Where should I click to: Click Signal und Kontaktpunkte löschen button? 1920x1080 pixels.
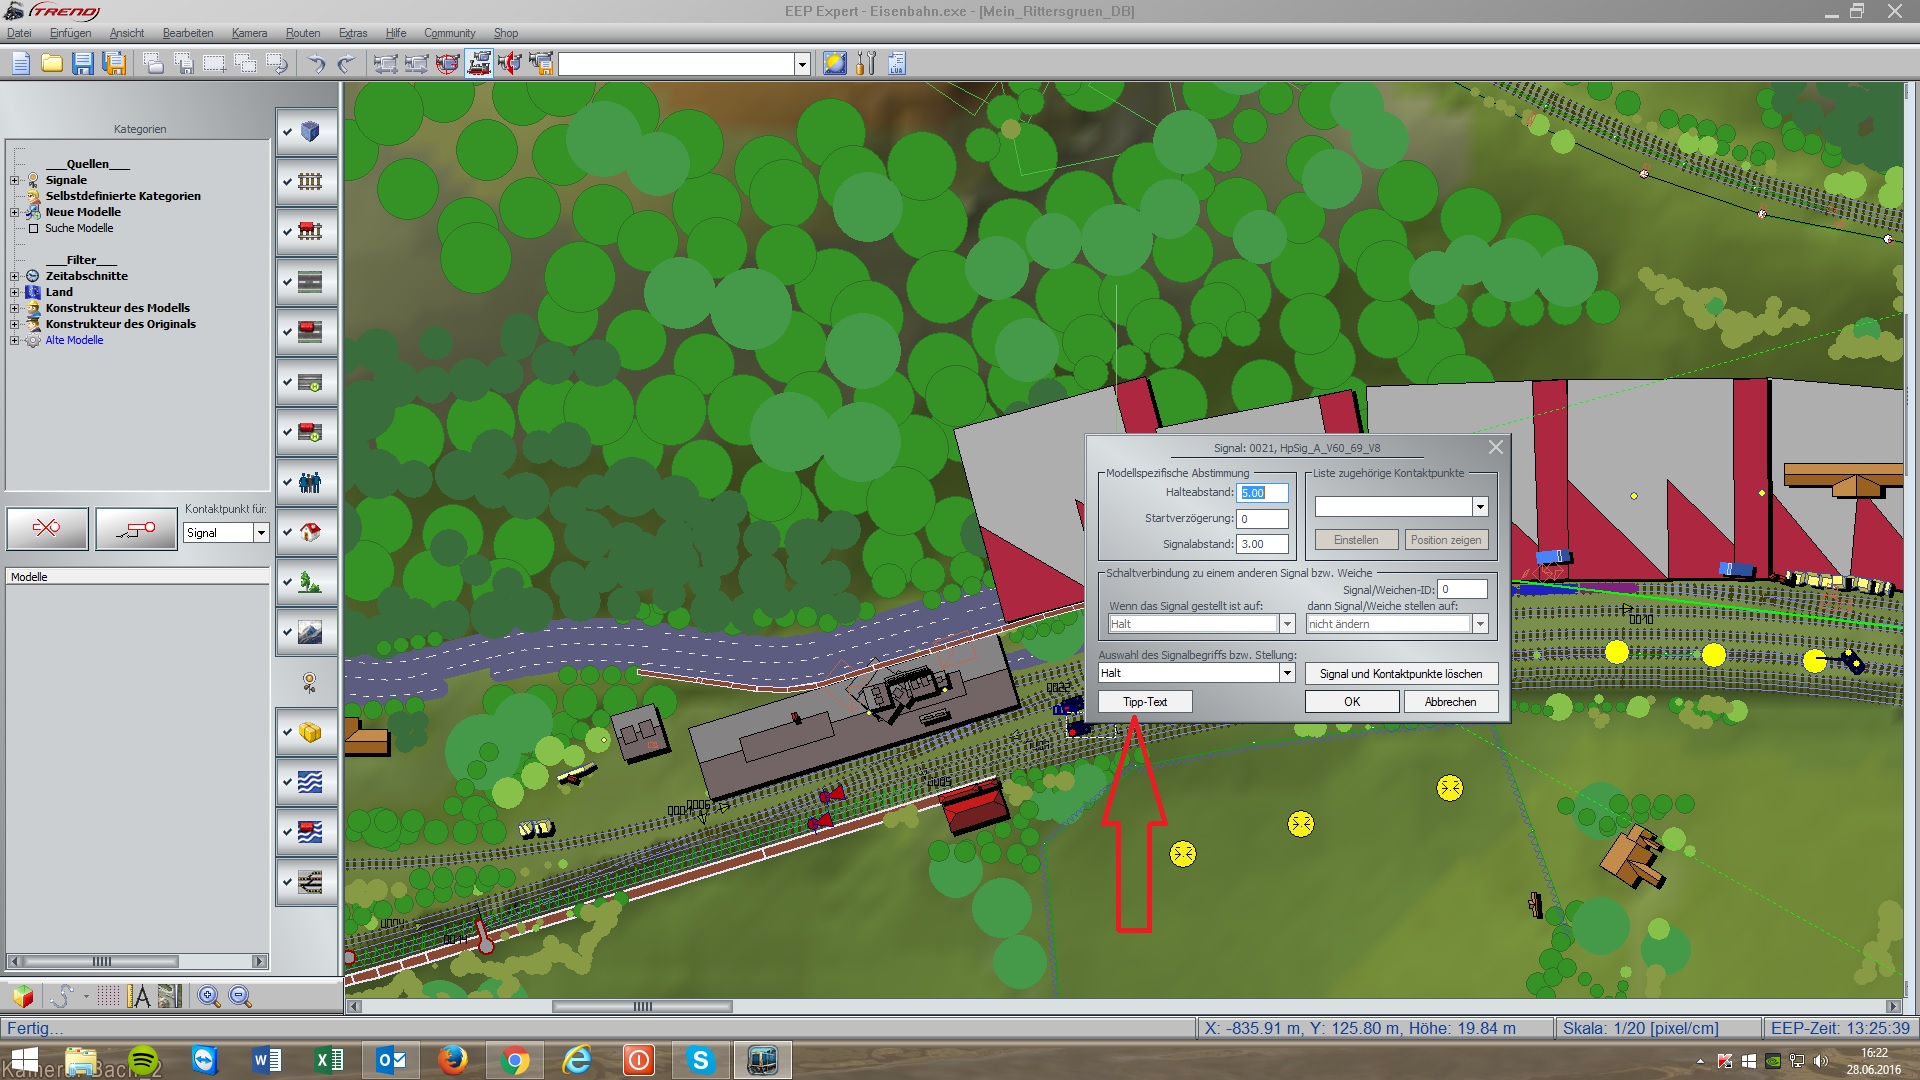(x=1400, y=674)
